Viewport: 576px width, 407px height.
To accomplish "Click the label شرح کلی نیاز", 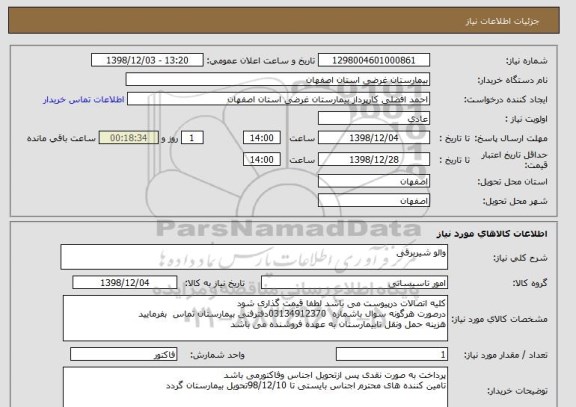I will [x=520, y=258].
